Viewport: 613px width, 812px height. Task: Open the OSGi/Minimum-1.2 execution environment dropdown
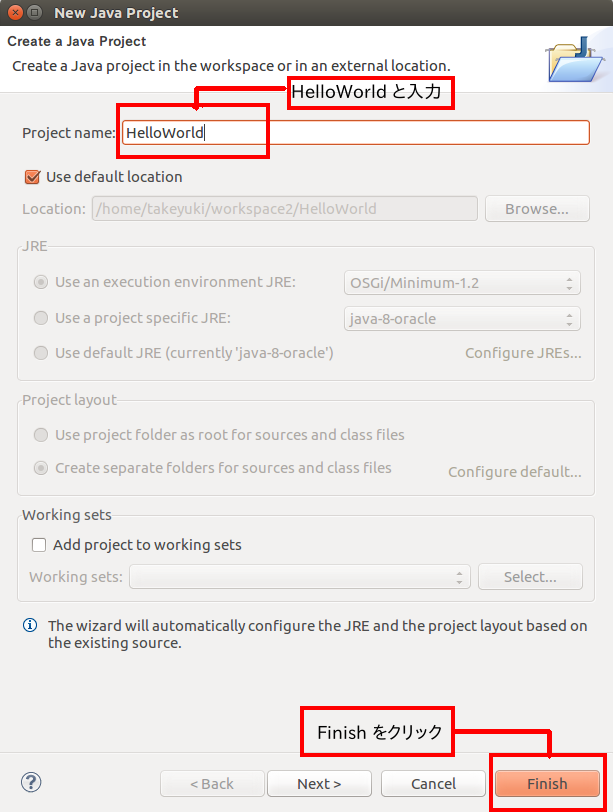pos(462,283)
